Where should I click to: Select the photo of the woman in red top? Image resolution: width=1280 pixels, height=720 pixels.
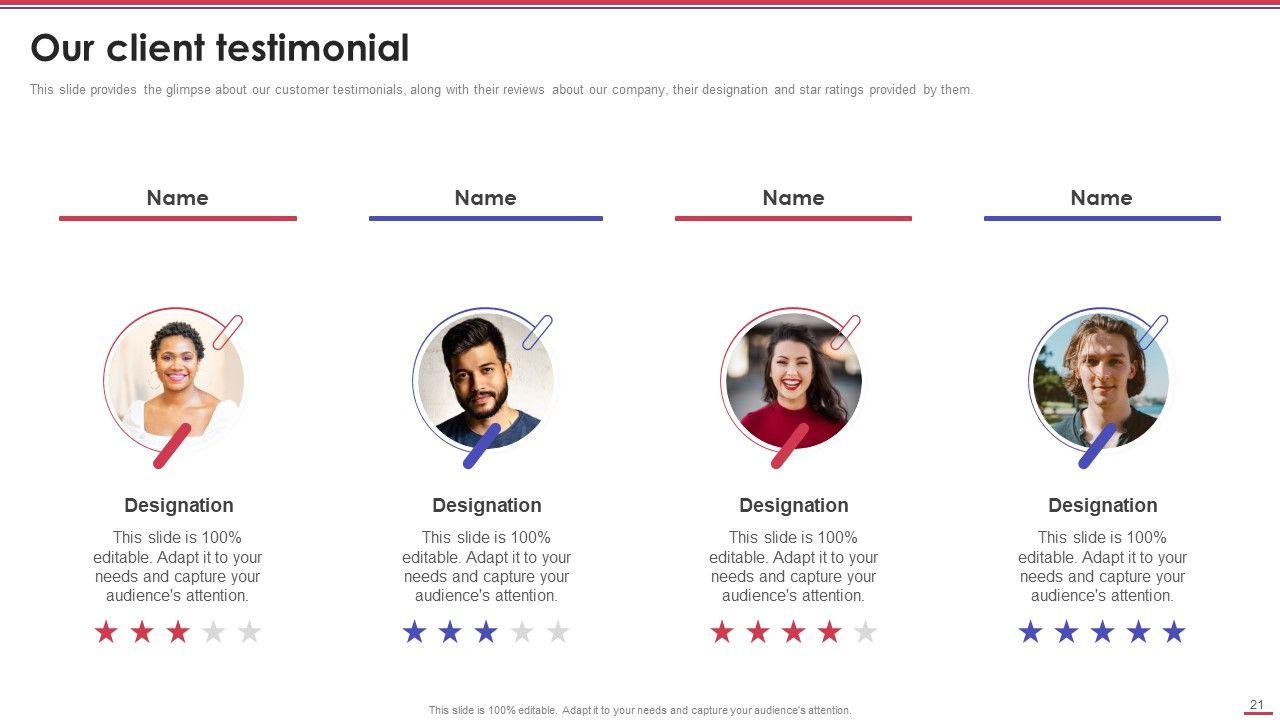(x=793, y=382)
